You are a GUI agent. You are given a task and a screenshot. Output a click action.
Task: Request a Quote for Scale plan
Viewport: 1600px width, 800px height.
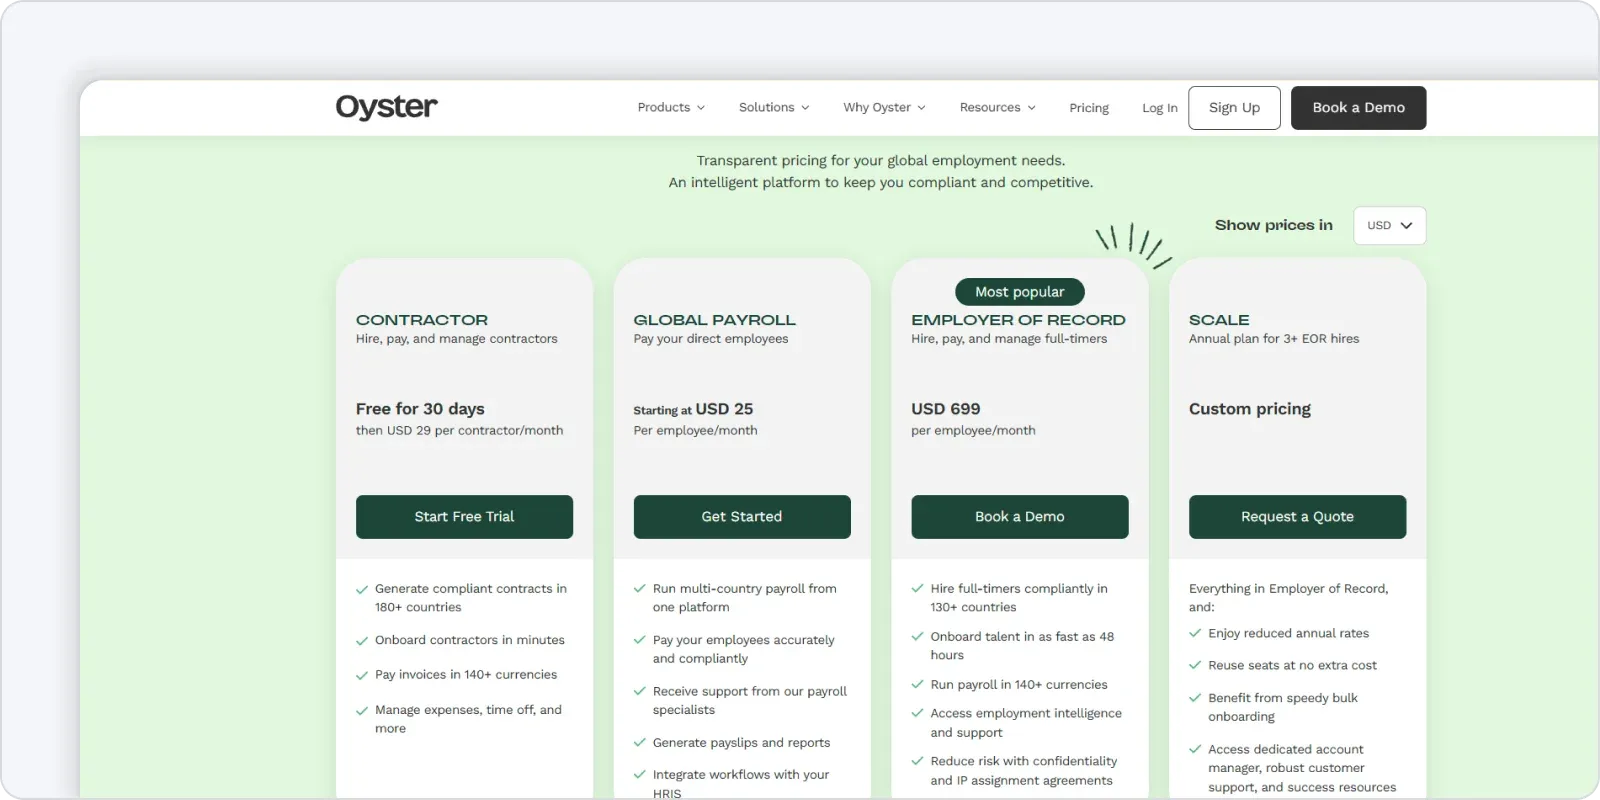pyautogui.click(x=1297, y=517)
